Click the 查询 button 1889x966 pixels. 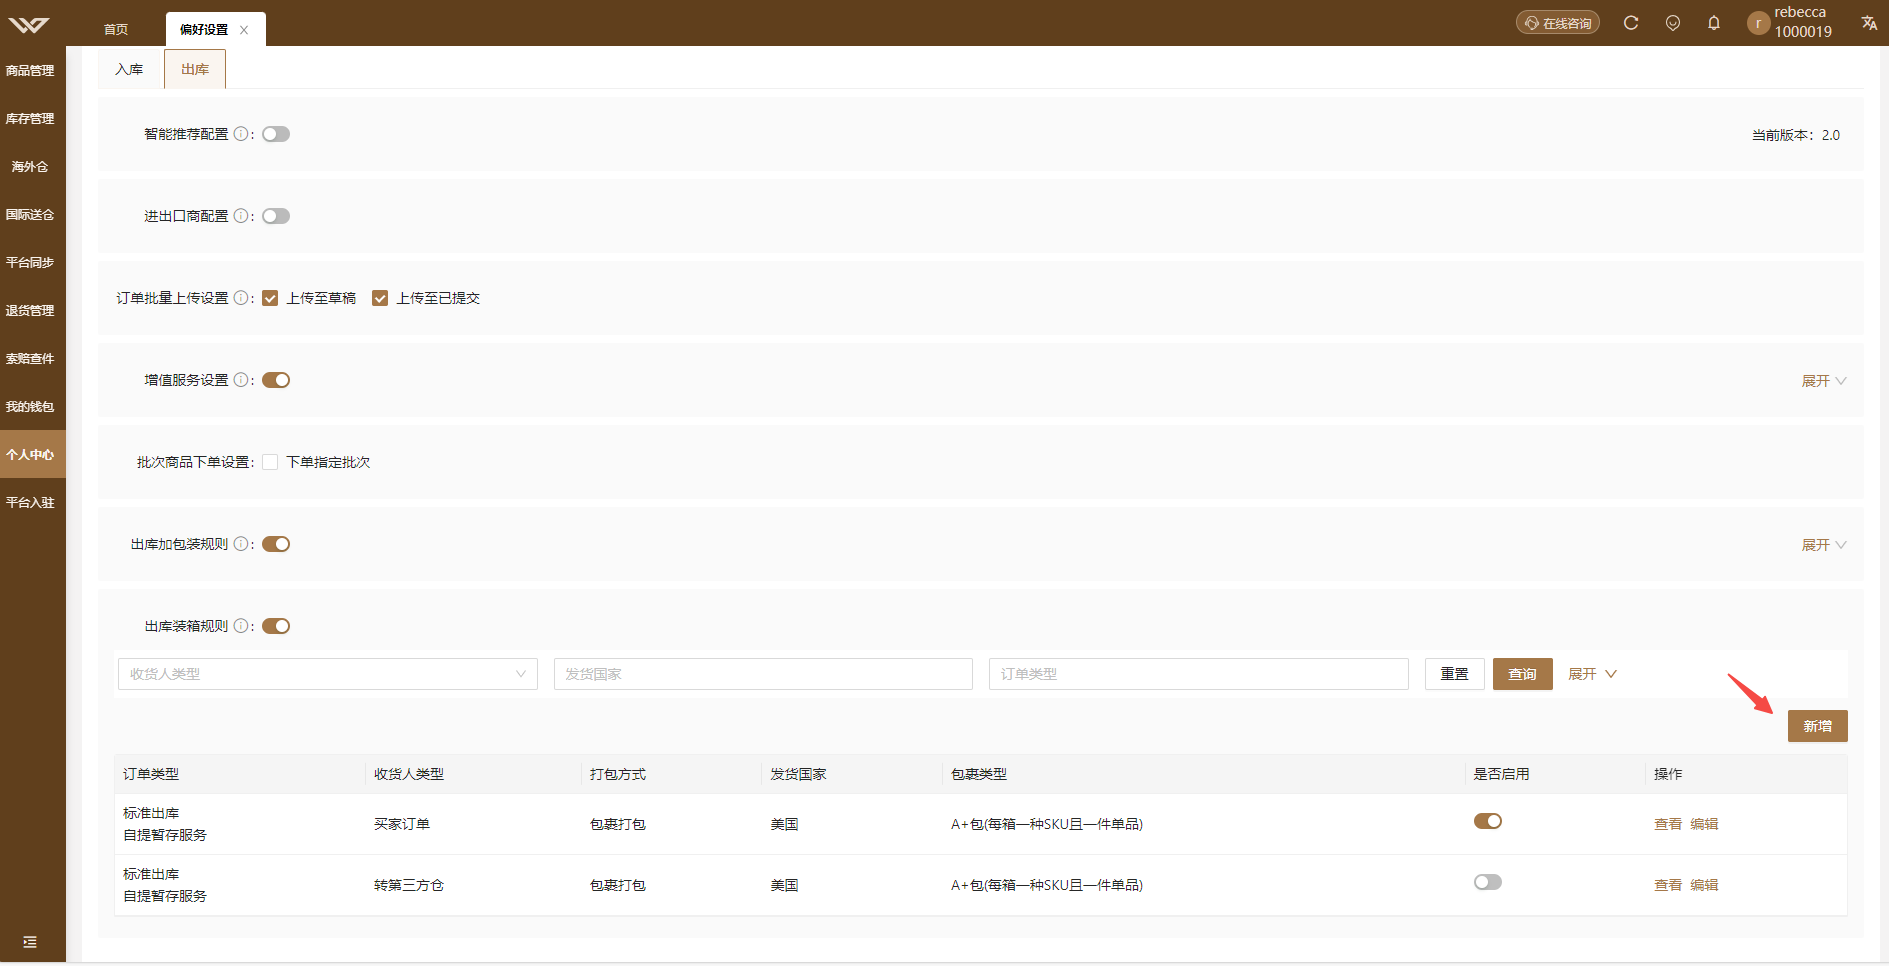[1523, 674]
